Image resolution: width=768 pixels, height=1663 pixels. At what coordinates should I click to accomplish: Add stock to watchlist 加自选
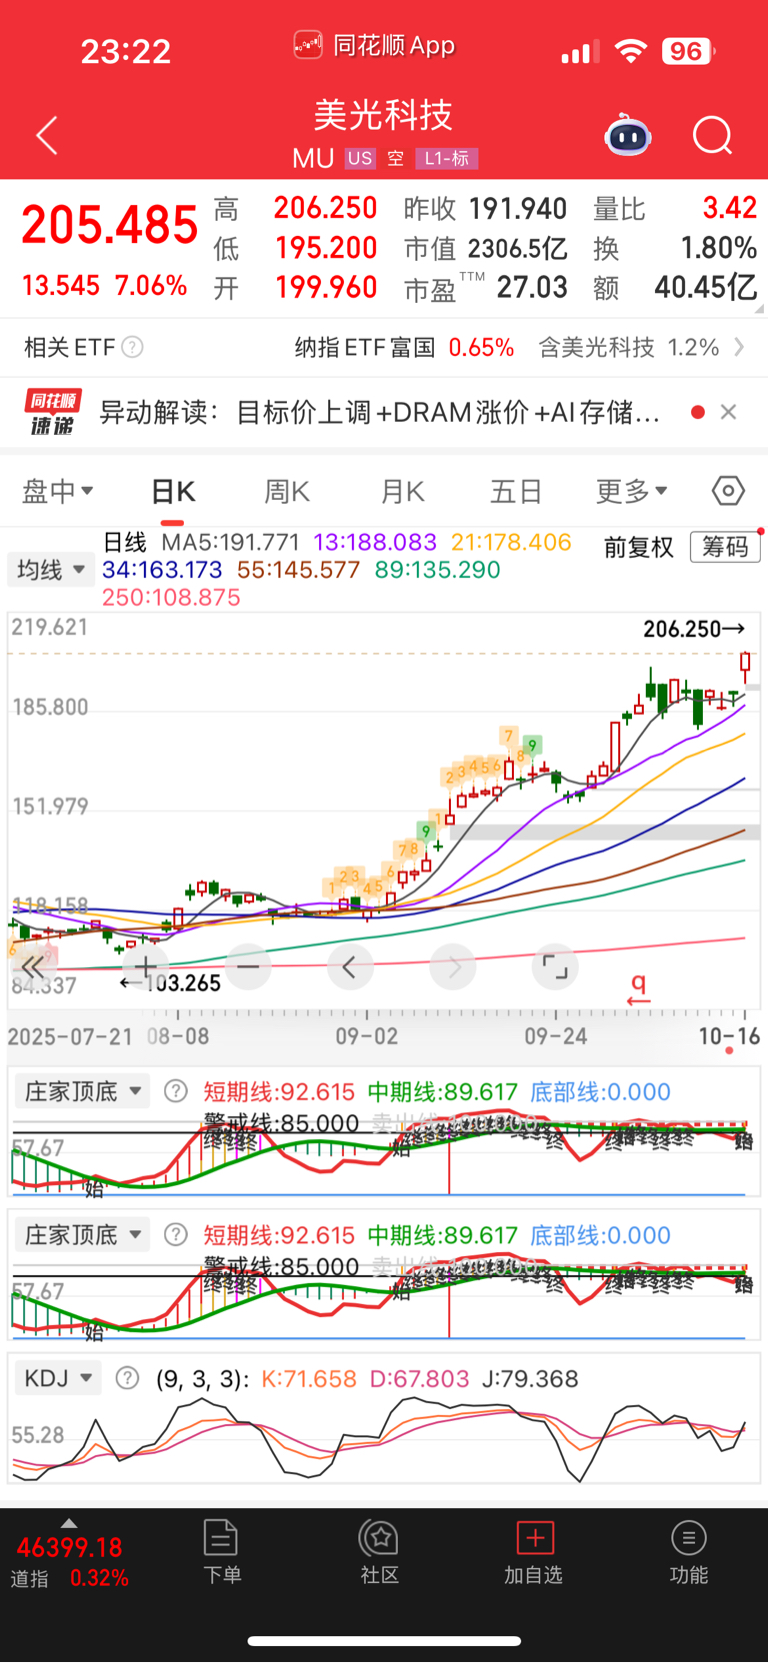[x=534, y=1552]
